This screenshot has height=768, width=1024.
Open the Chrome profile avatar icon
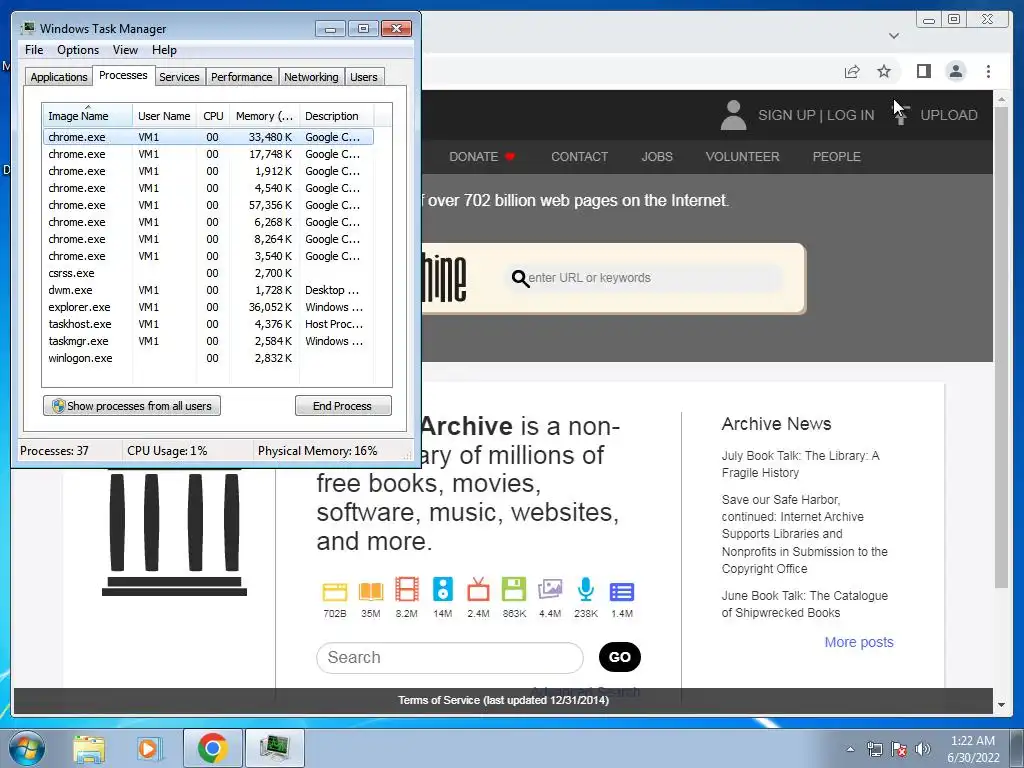[x=955, y=71]
